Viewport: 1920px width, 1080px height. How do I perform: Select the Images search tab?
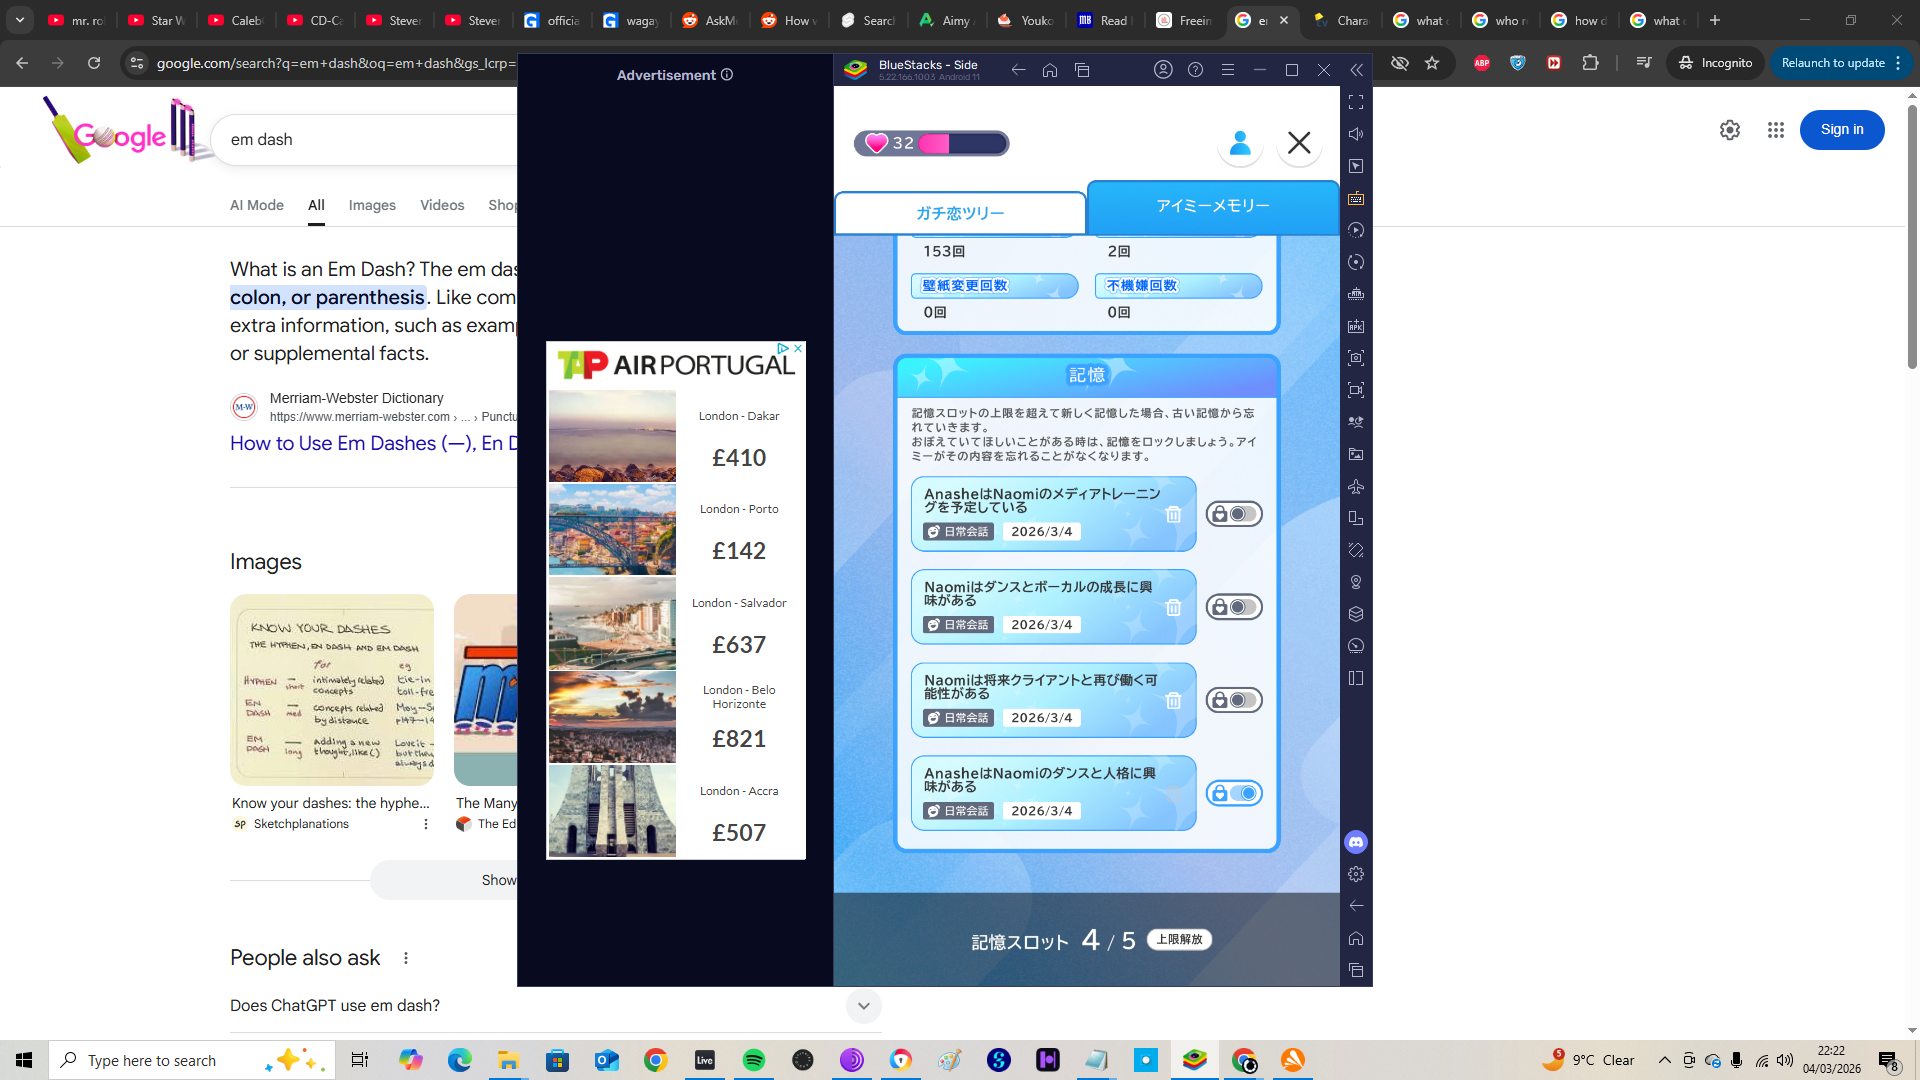click(372, 205)
